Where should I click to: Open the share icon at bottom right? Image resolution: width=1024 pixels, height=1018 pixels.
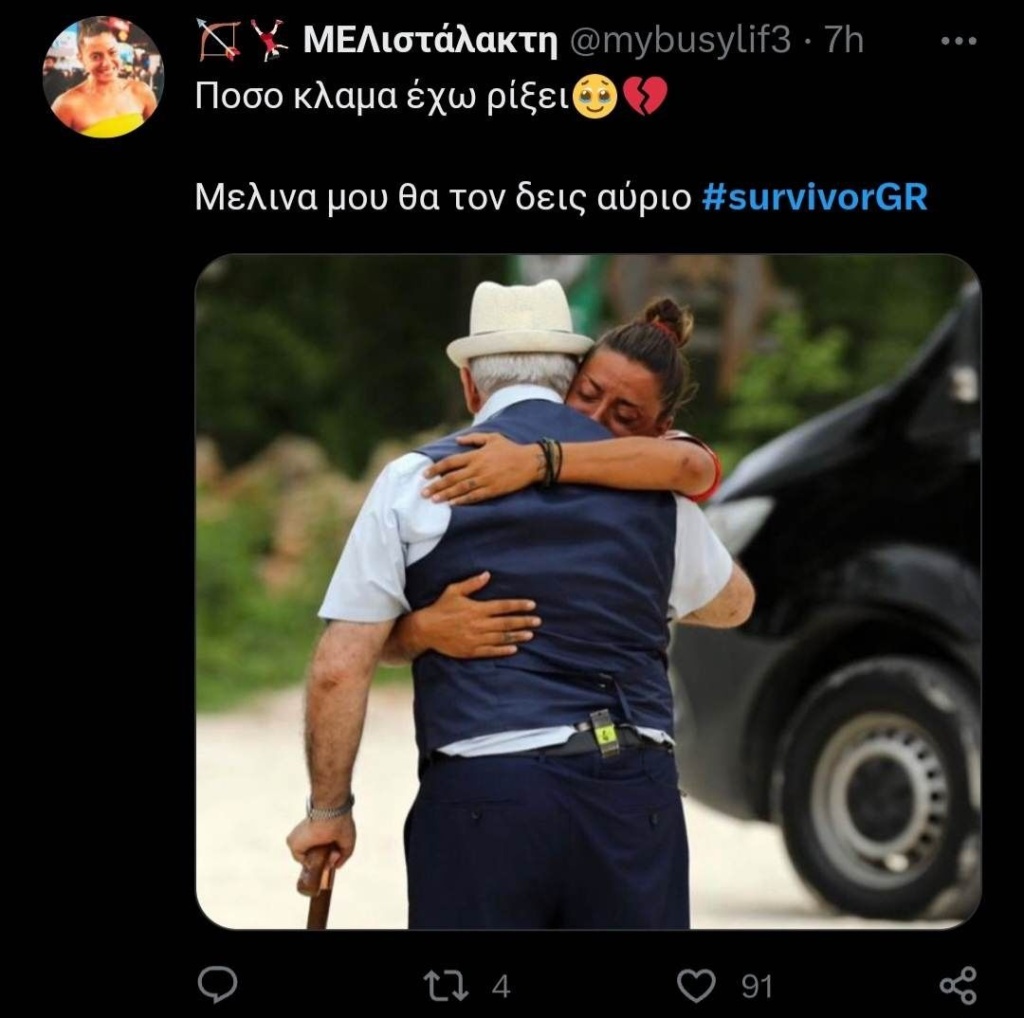(x=958, y=985)
